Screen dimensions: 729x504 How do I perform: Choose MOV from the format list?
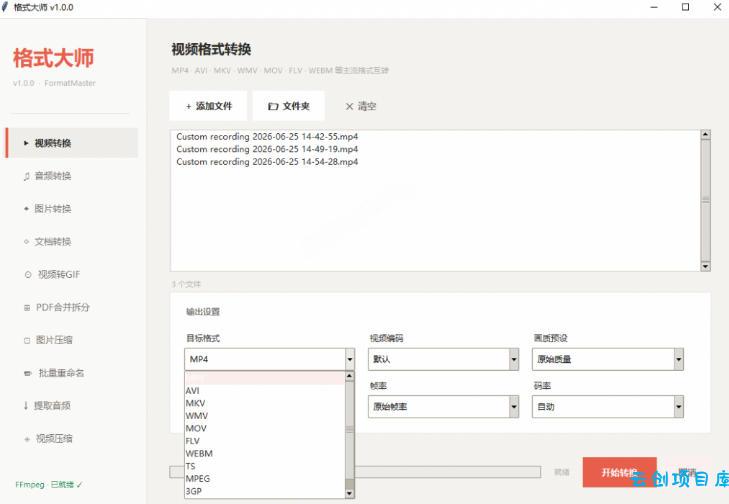coord(265,428)
